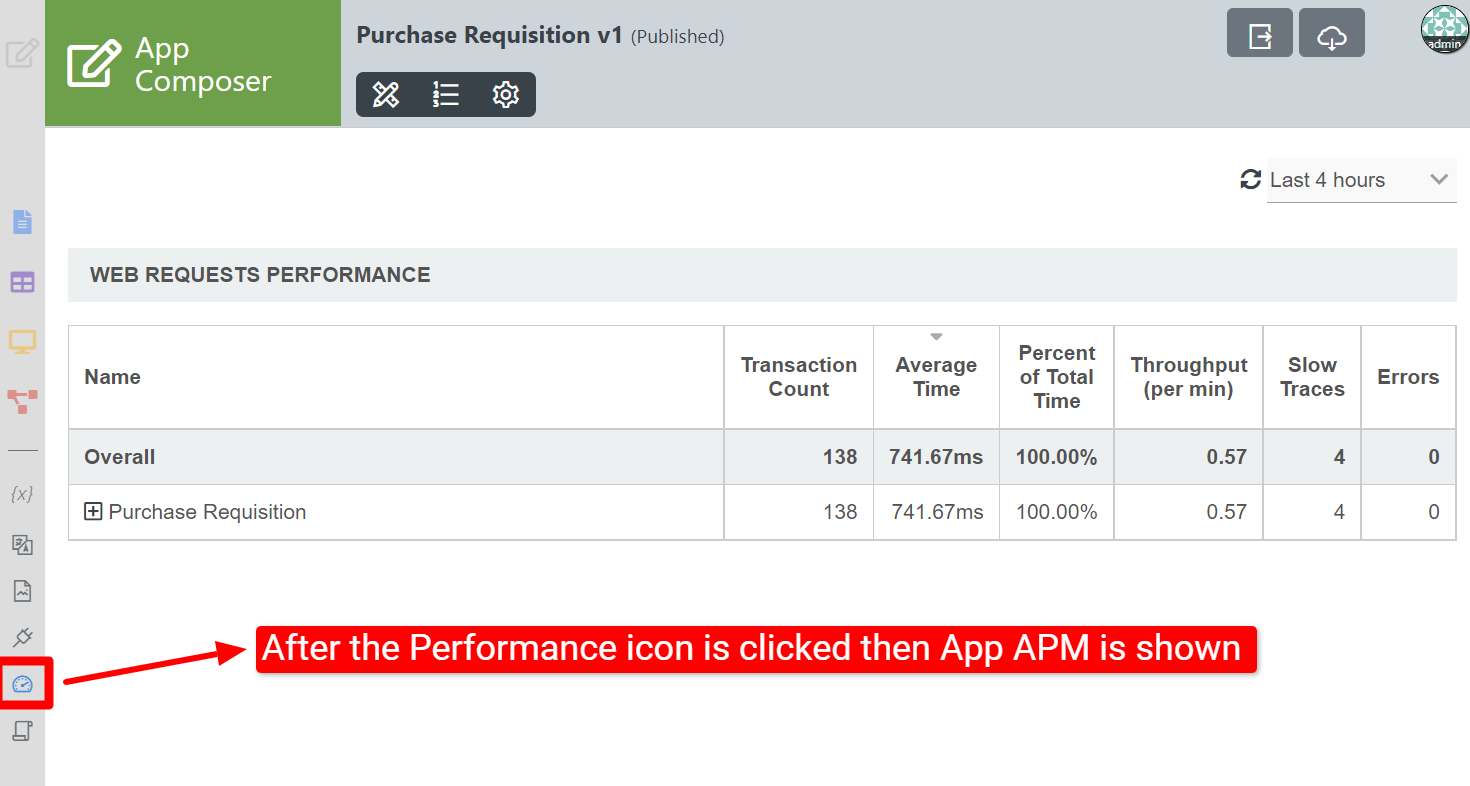The width and height of the screenshot is (1470, 786).
Task: Sort by Average Time column
Action: point(936,377)
